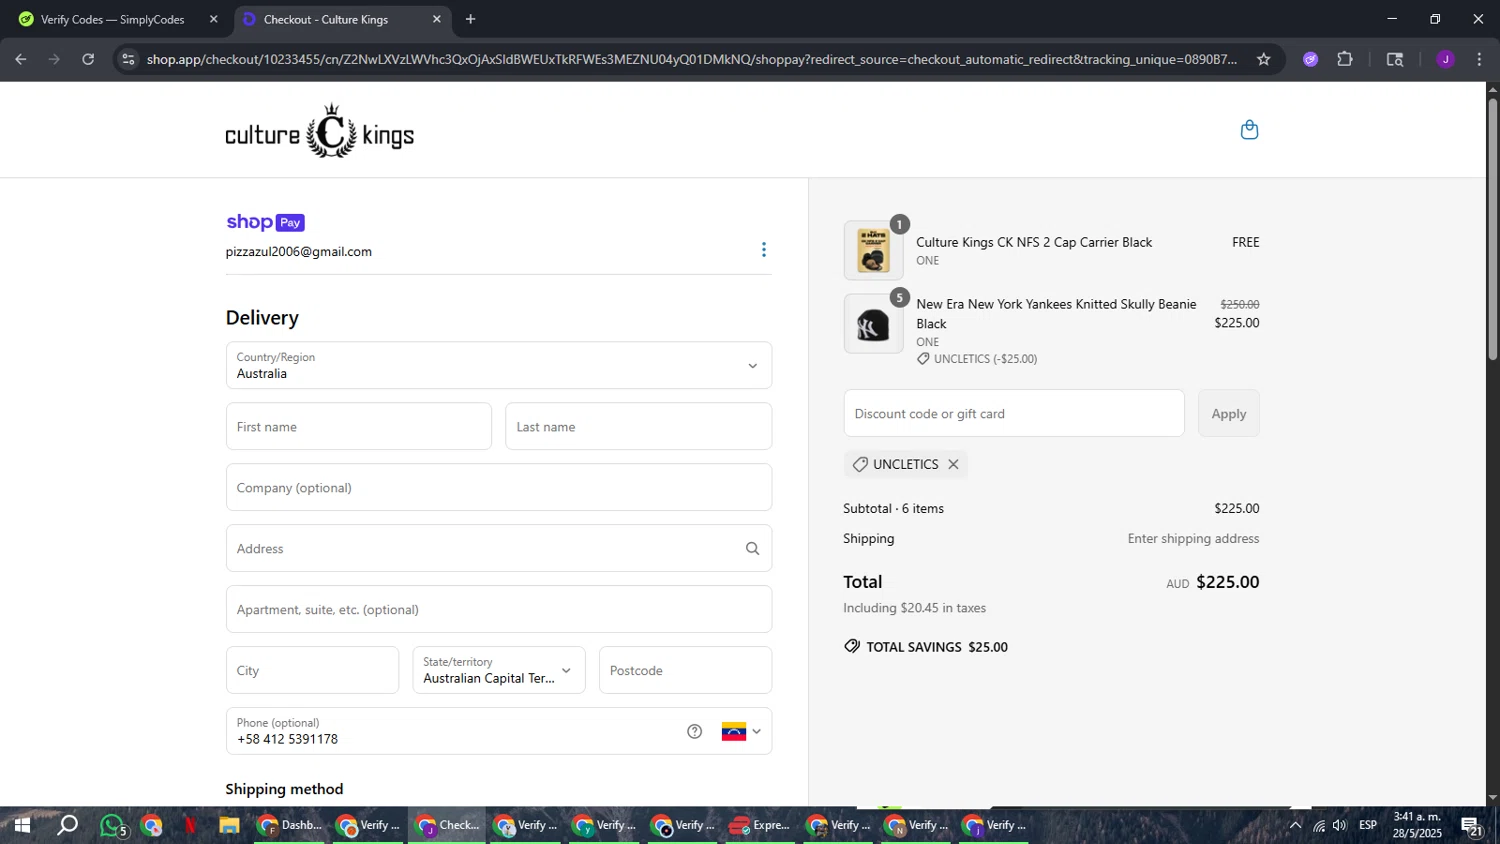Click the Cap Carrier product thumbnail
The image size is (1500, 844).
873,250
